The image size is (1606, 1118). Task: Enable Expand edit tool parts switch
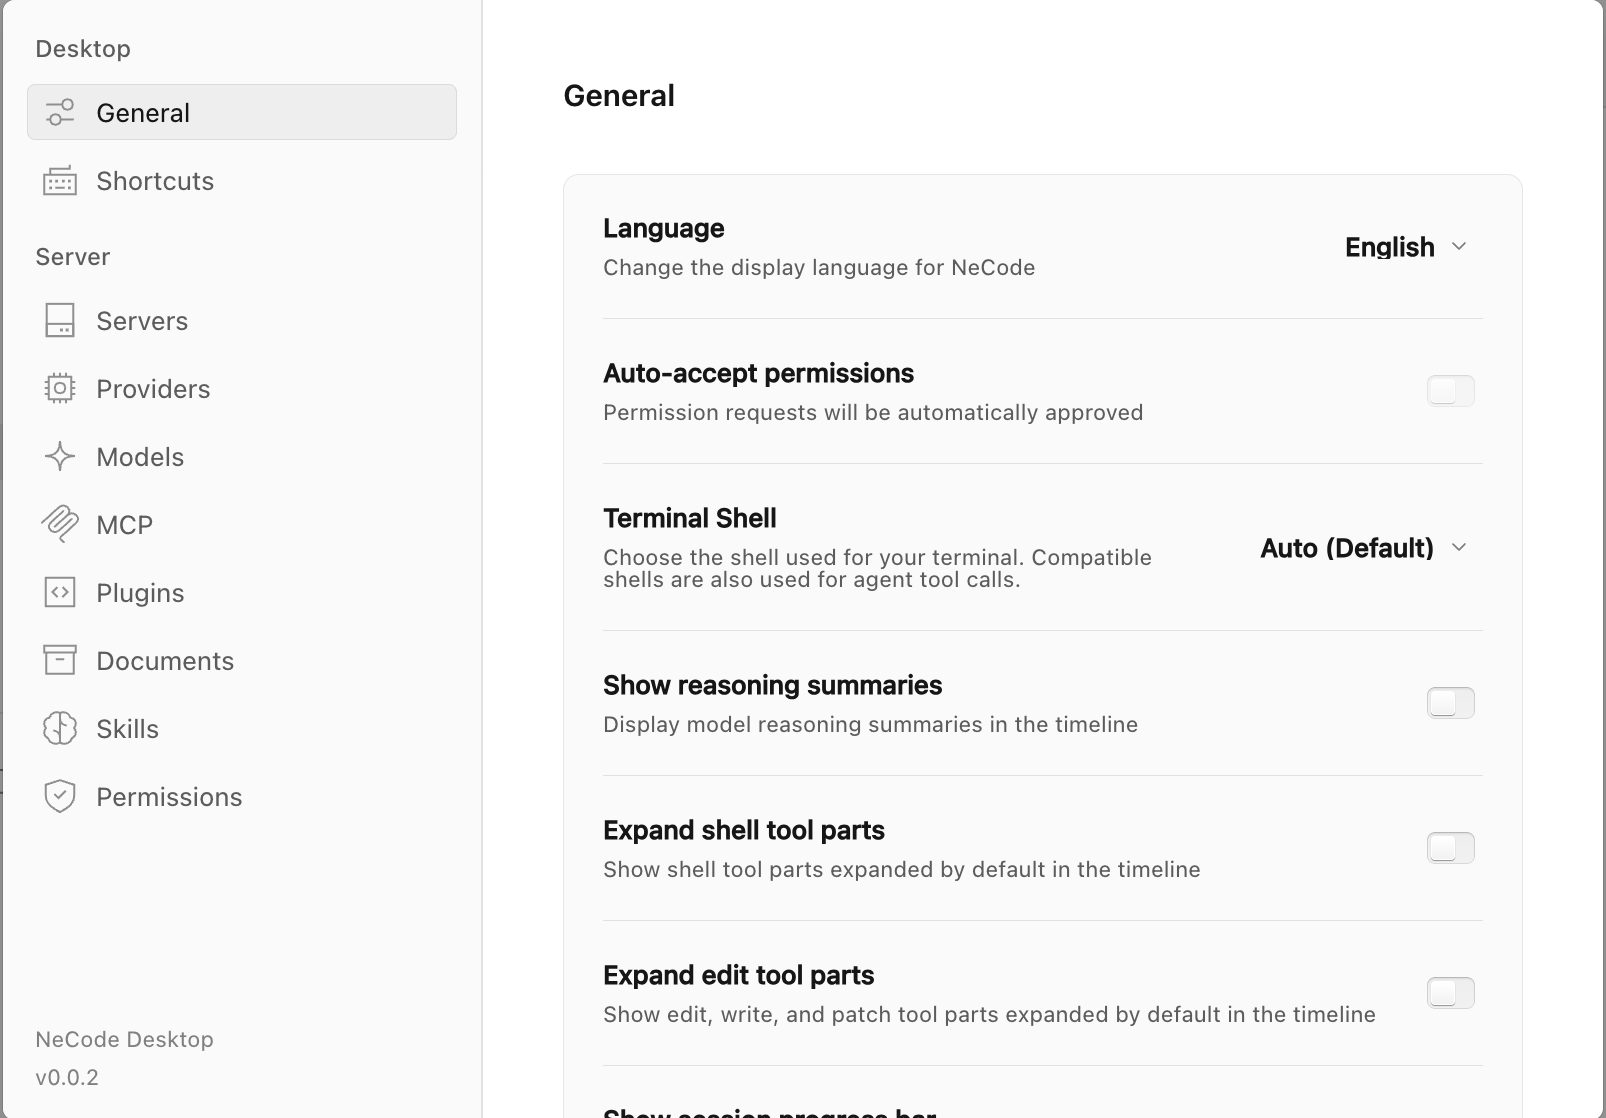pos(1450,993)
